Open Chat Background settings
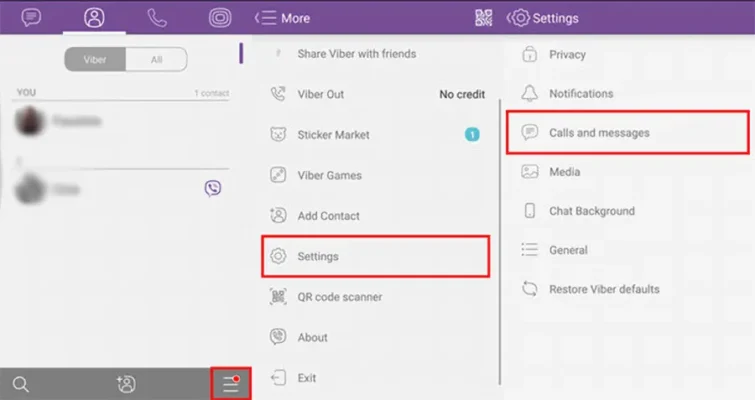 coord(591,211)
